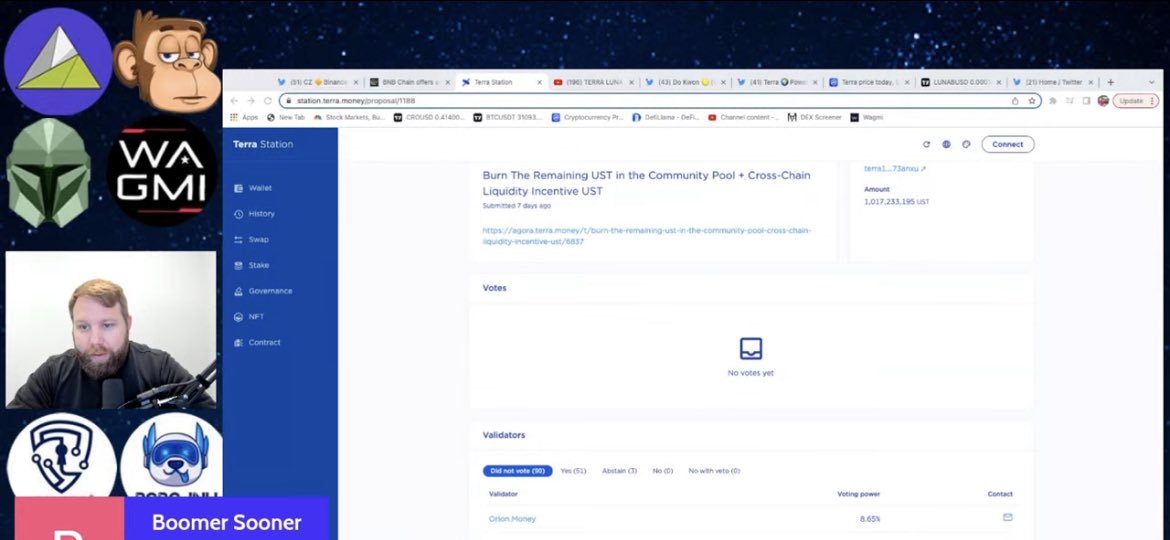Screen dimensions: 1170x540
Task: Open the Orion.Money validator link
Action: tap(512, 519)
